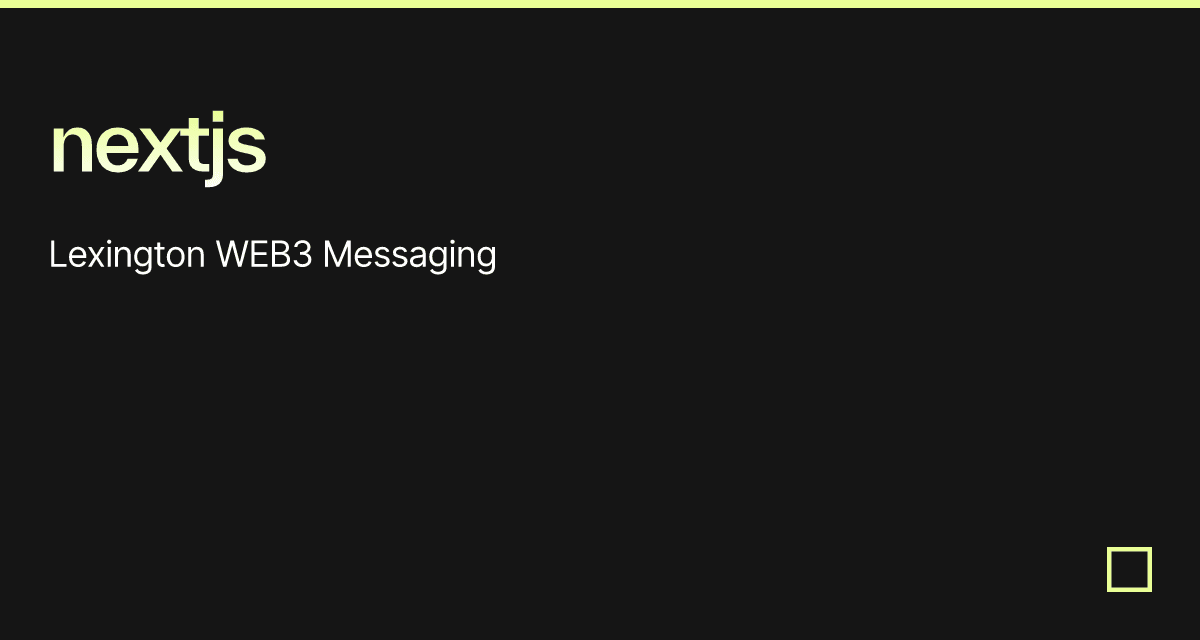Screen dimensions: 1200x640
Task: Click the word Lexington
Action: click(128, 256)
